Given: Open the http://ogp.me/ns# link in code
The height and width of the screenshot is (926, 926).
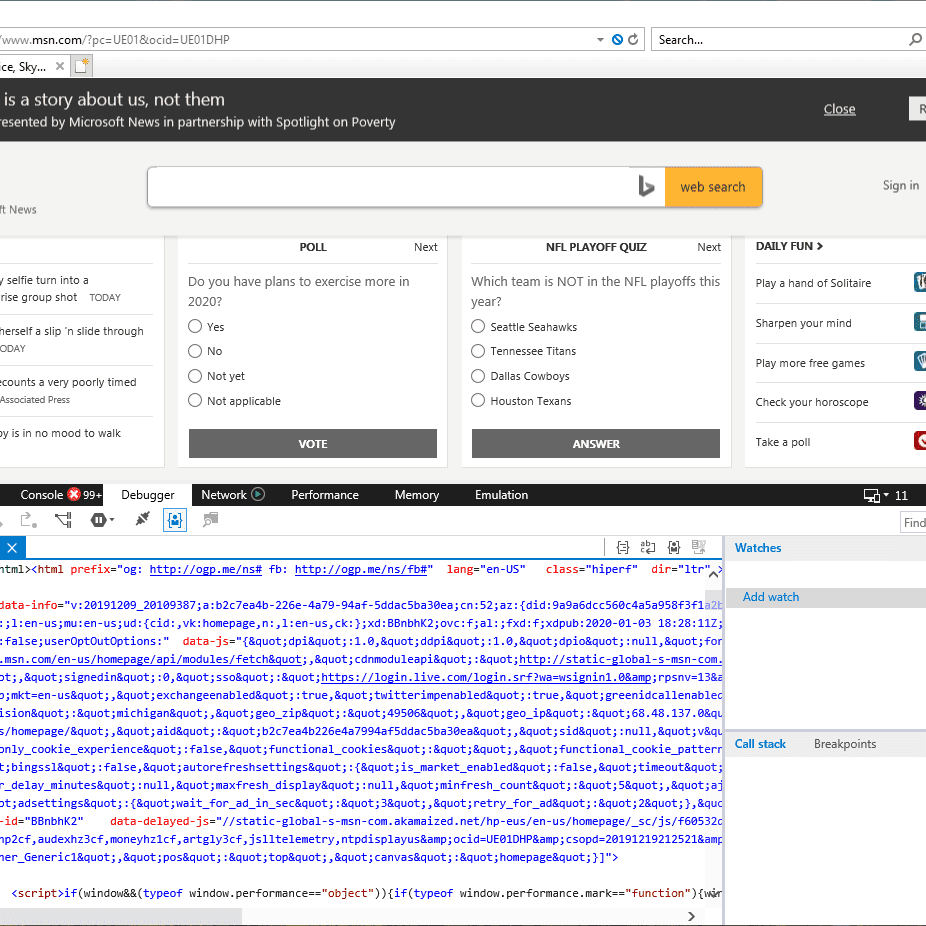Looking at the screenshot, I should [206, 569].
